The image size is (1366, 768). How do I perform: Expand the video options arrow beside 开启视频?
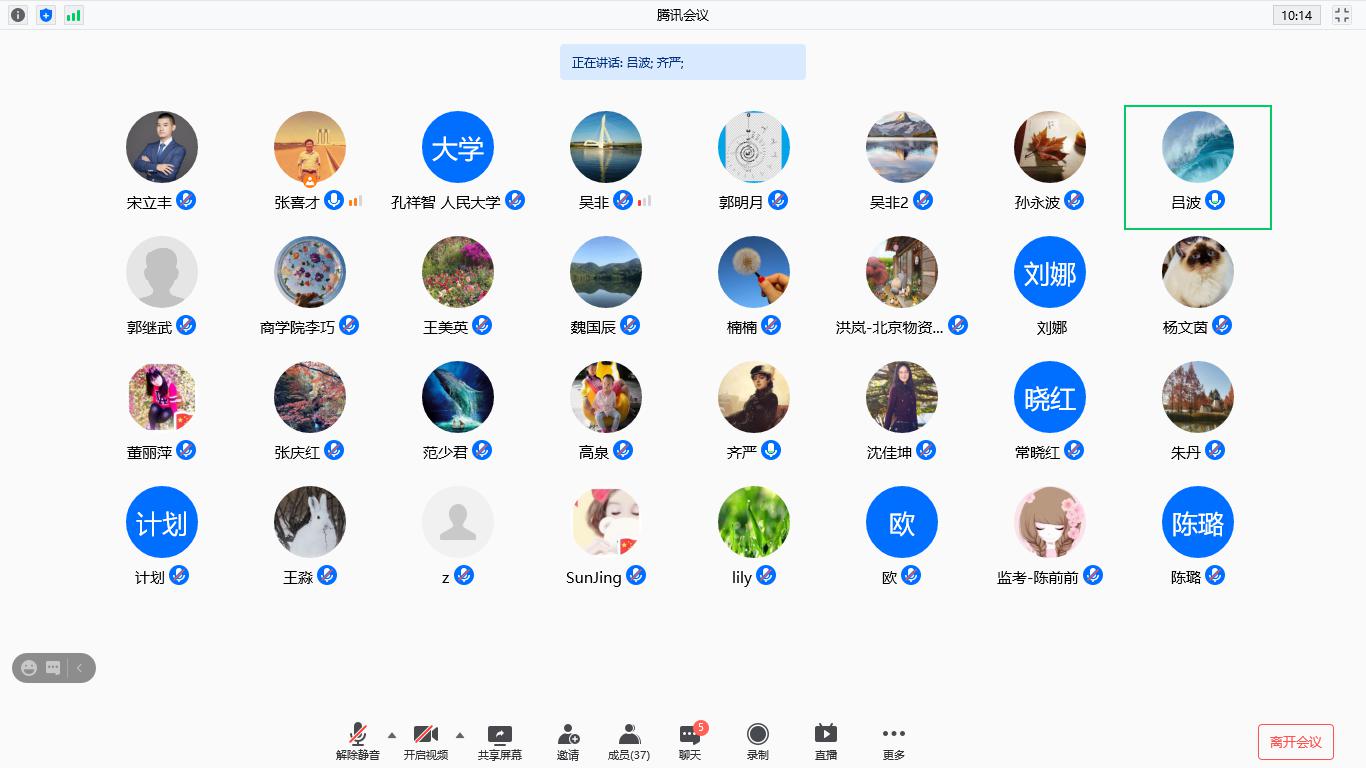click(x=460, y=734)
